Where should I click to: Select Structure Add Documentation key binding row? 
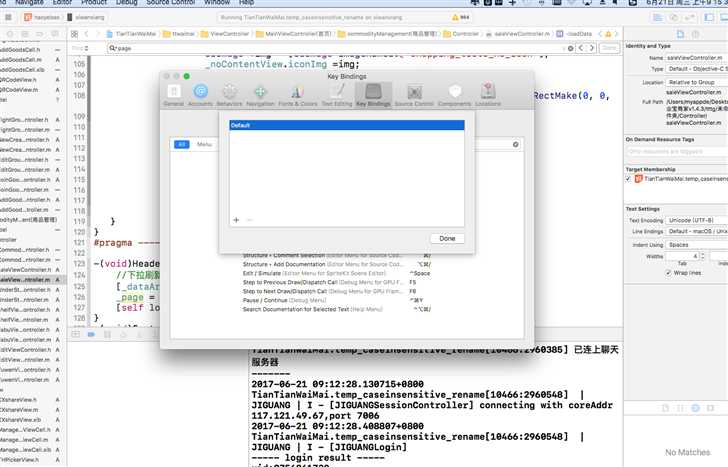[337, 264]
